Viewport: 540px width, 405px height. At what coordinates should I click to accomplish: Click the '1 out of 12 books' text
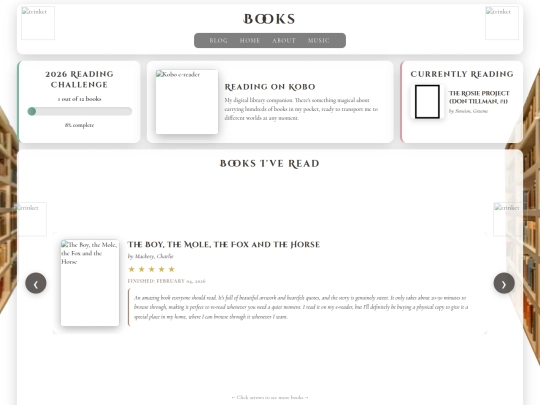(x=80, y=99)
